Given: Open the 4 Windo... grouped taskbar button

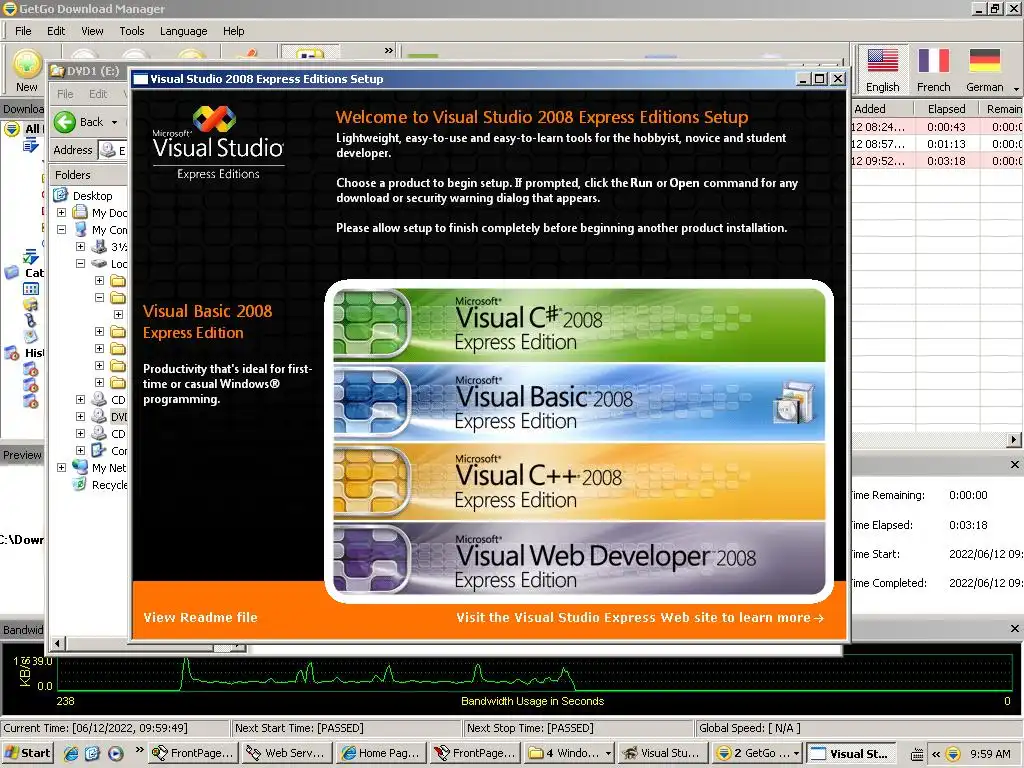Looking at the screenshot, I should pyautogui.click(x=569, y=753).
